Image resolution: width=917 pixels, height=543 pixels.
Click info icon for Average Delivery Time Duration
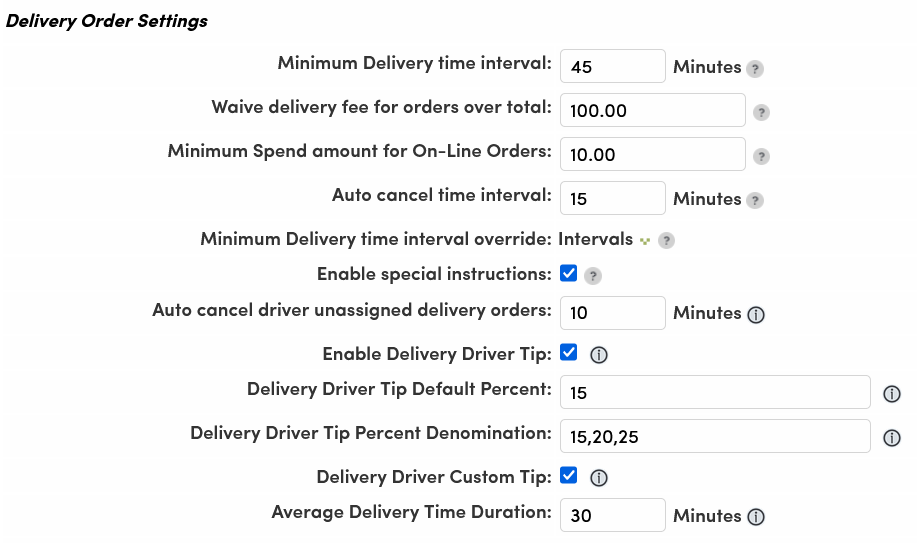[756, 517]
